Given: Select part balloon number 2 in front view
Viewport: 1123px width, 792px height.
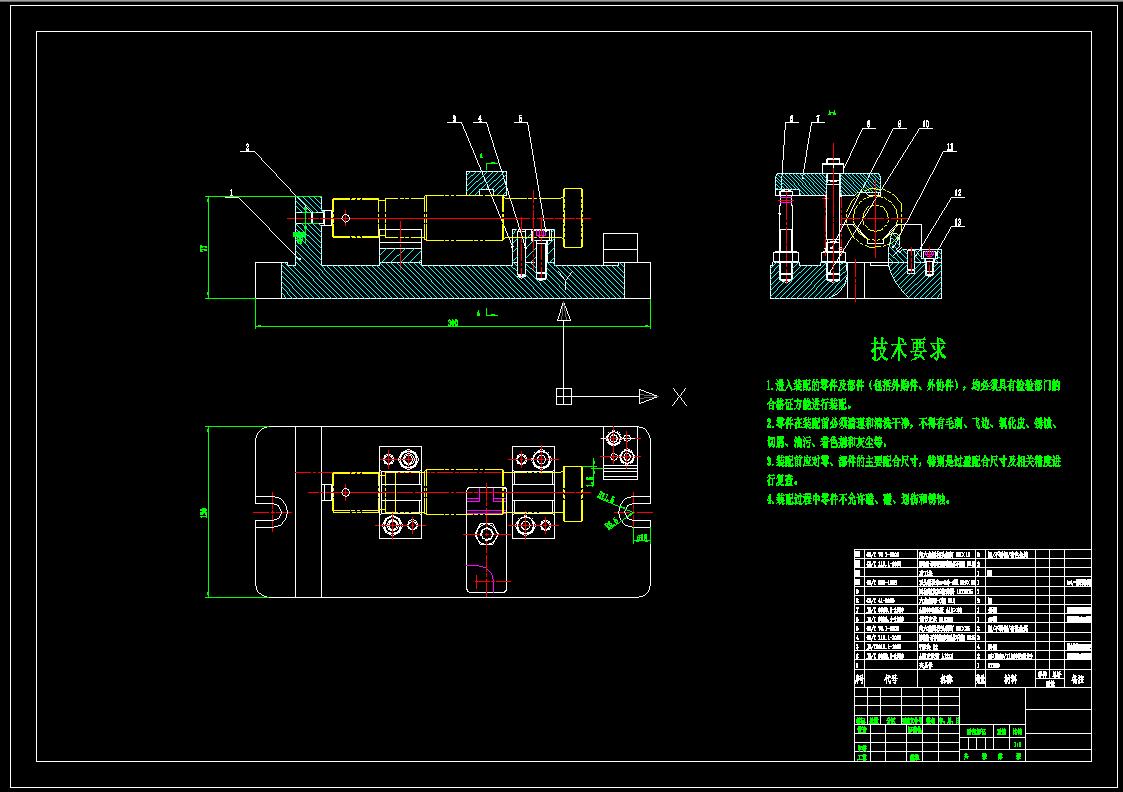Looking at the screenshot, I should coord(248,148).
